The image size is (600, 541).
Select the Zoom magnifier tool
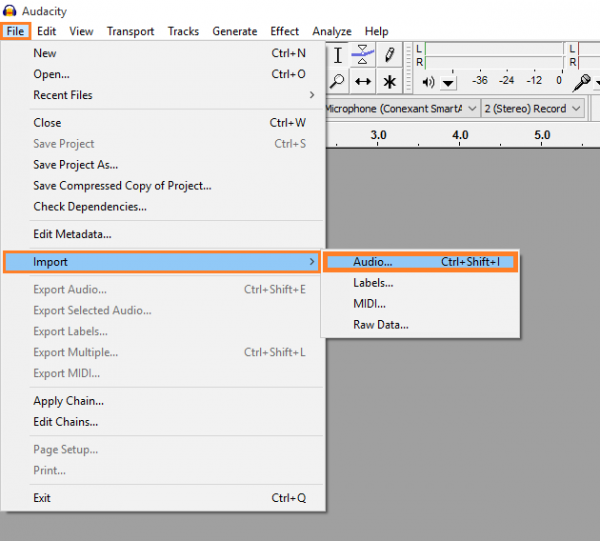[338, 81]
